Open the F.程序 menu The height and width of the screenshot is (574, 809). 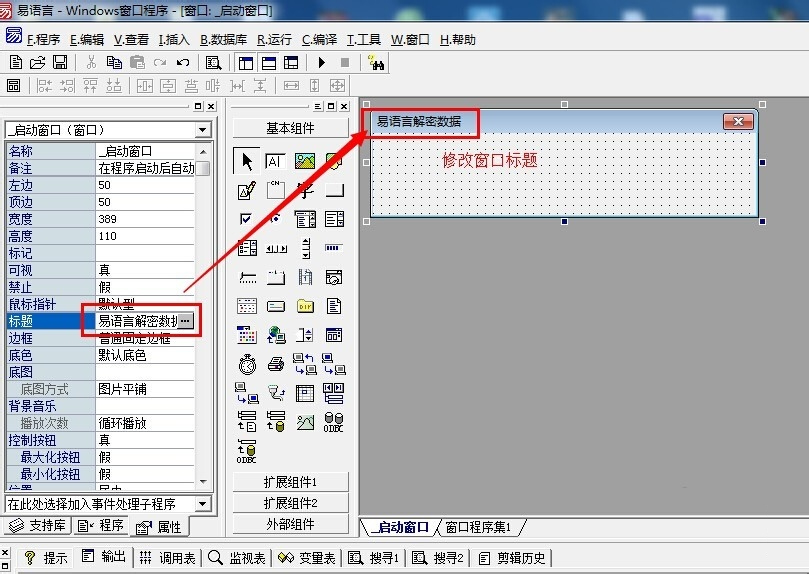point(43,40)
